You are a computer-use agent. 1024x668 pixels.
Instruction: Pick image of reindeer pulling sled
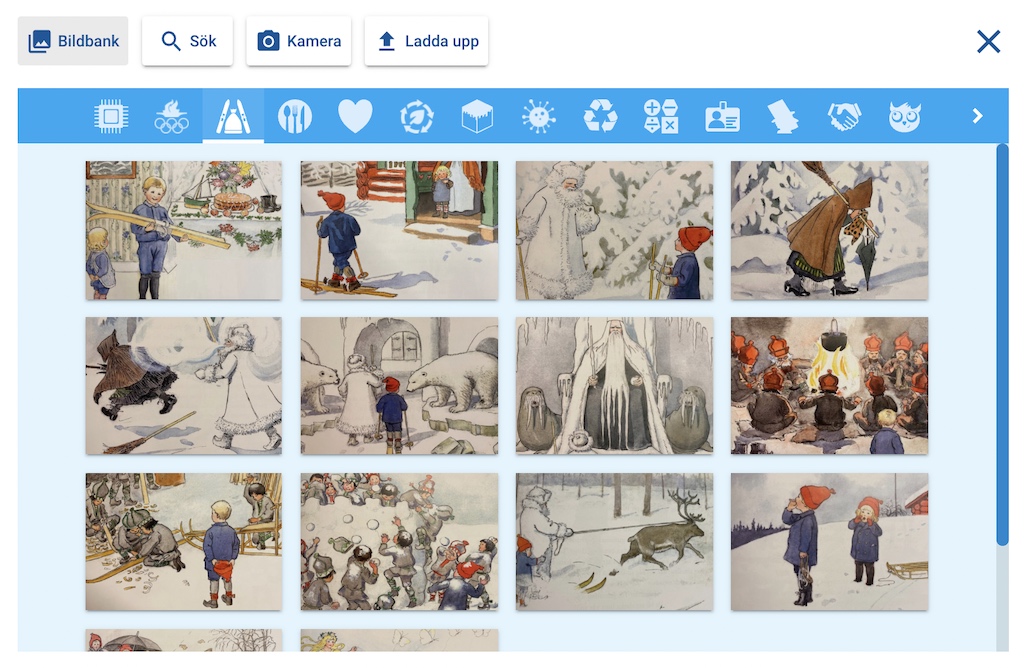(615, 542)
